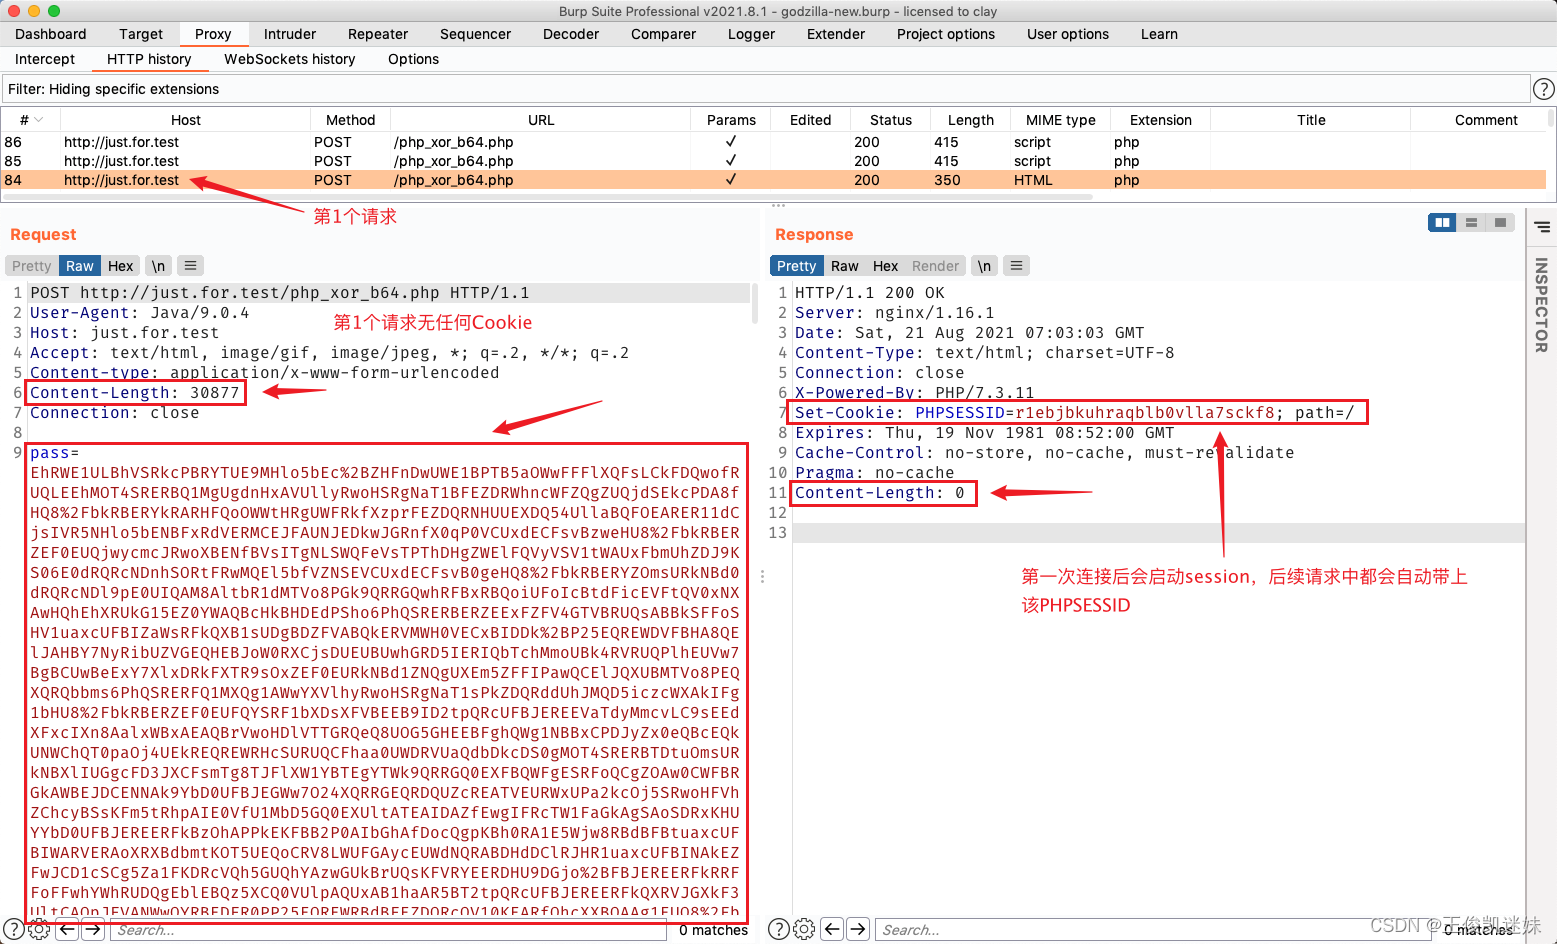Image resolution: width=1557 pixels, height=944 pixels.
Task: Select stacked horizontal layout icon
Action: pyautogui.click(x=1471, y=223)
